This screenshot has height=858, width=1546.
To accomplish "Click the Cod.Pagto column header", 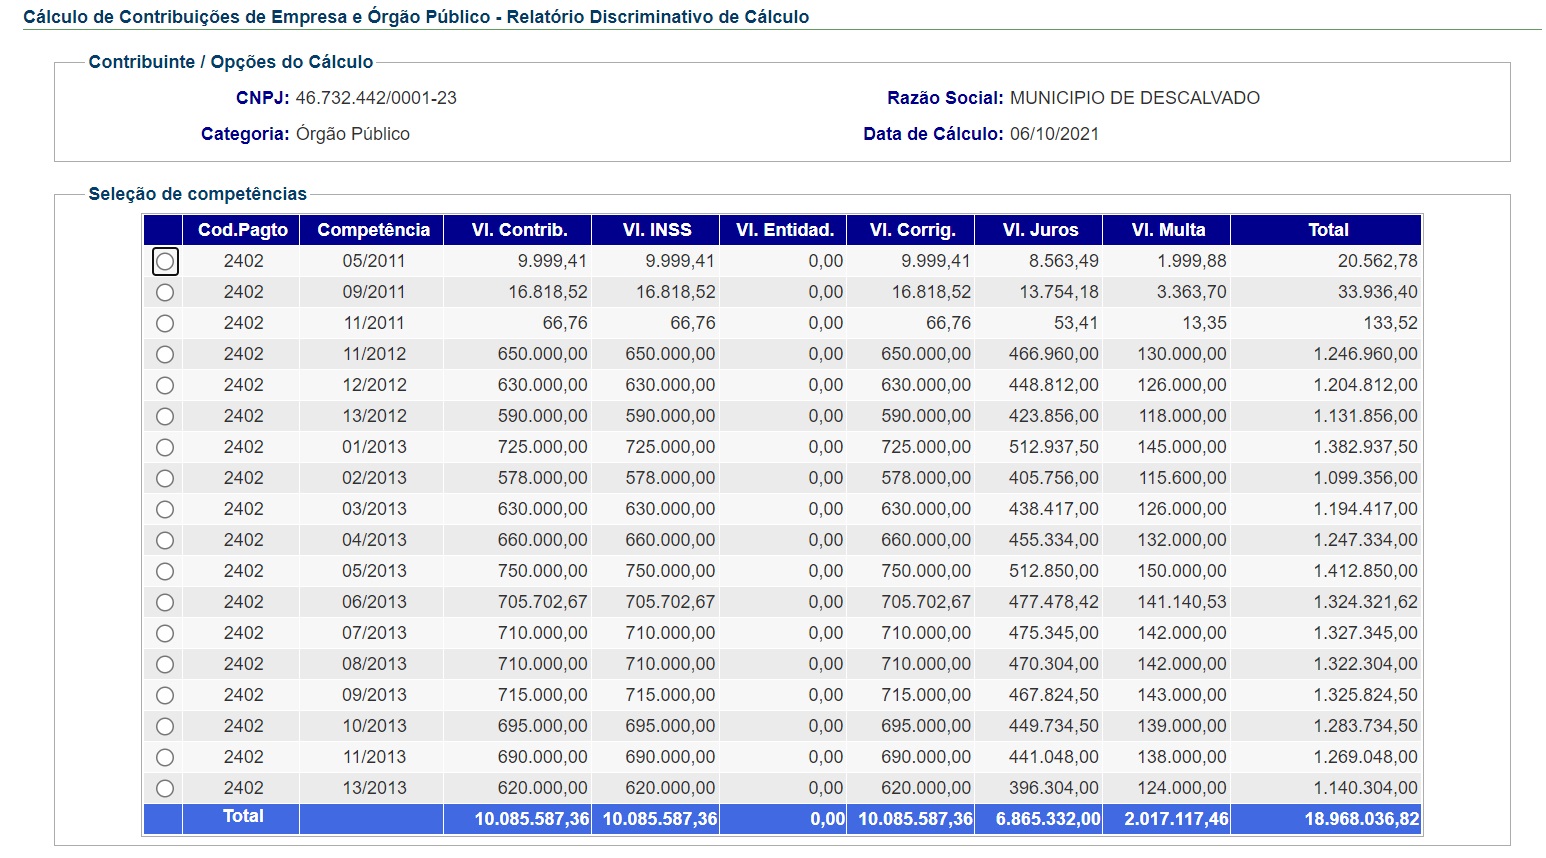I will tap(242, 230).
